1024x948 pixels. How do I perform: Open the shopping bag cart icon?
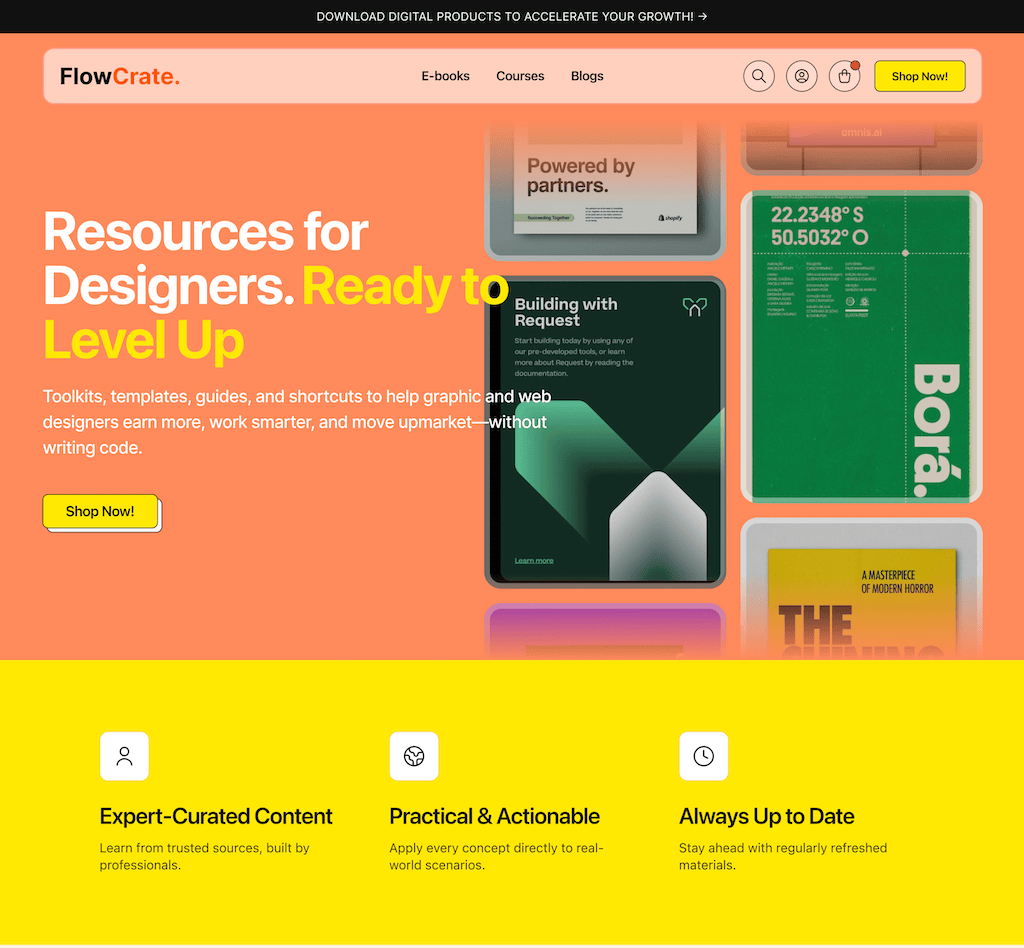tap(844, 76)
